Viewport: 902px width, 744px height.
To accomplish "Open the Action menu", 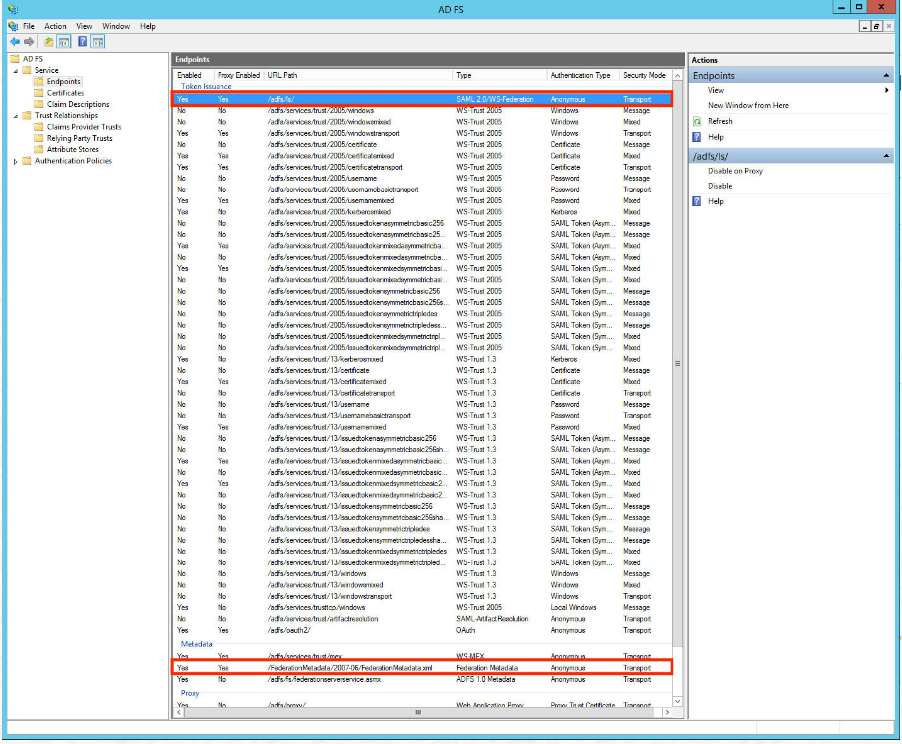I will point(55,26).
